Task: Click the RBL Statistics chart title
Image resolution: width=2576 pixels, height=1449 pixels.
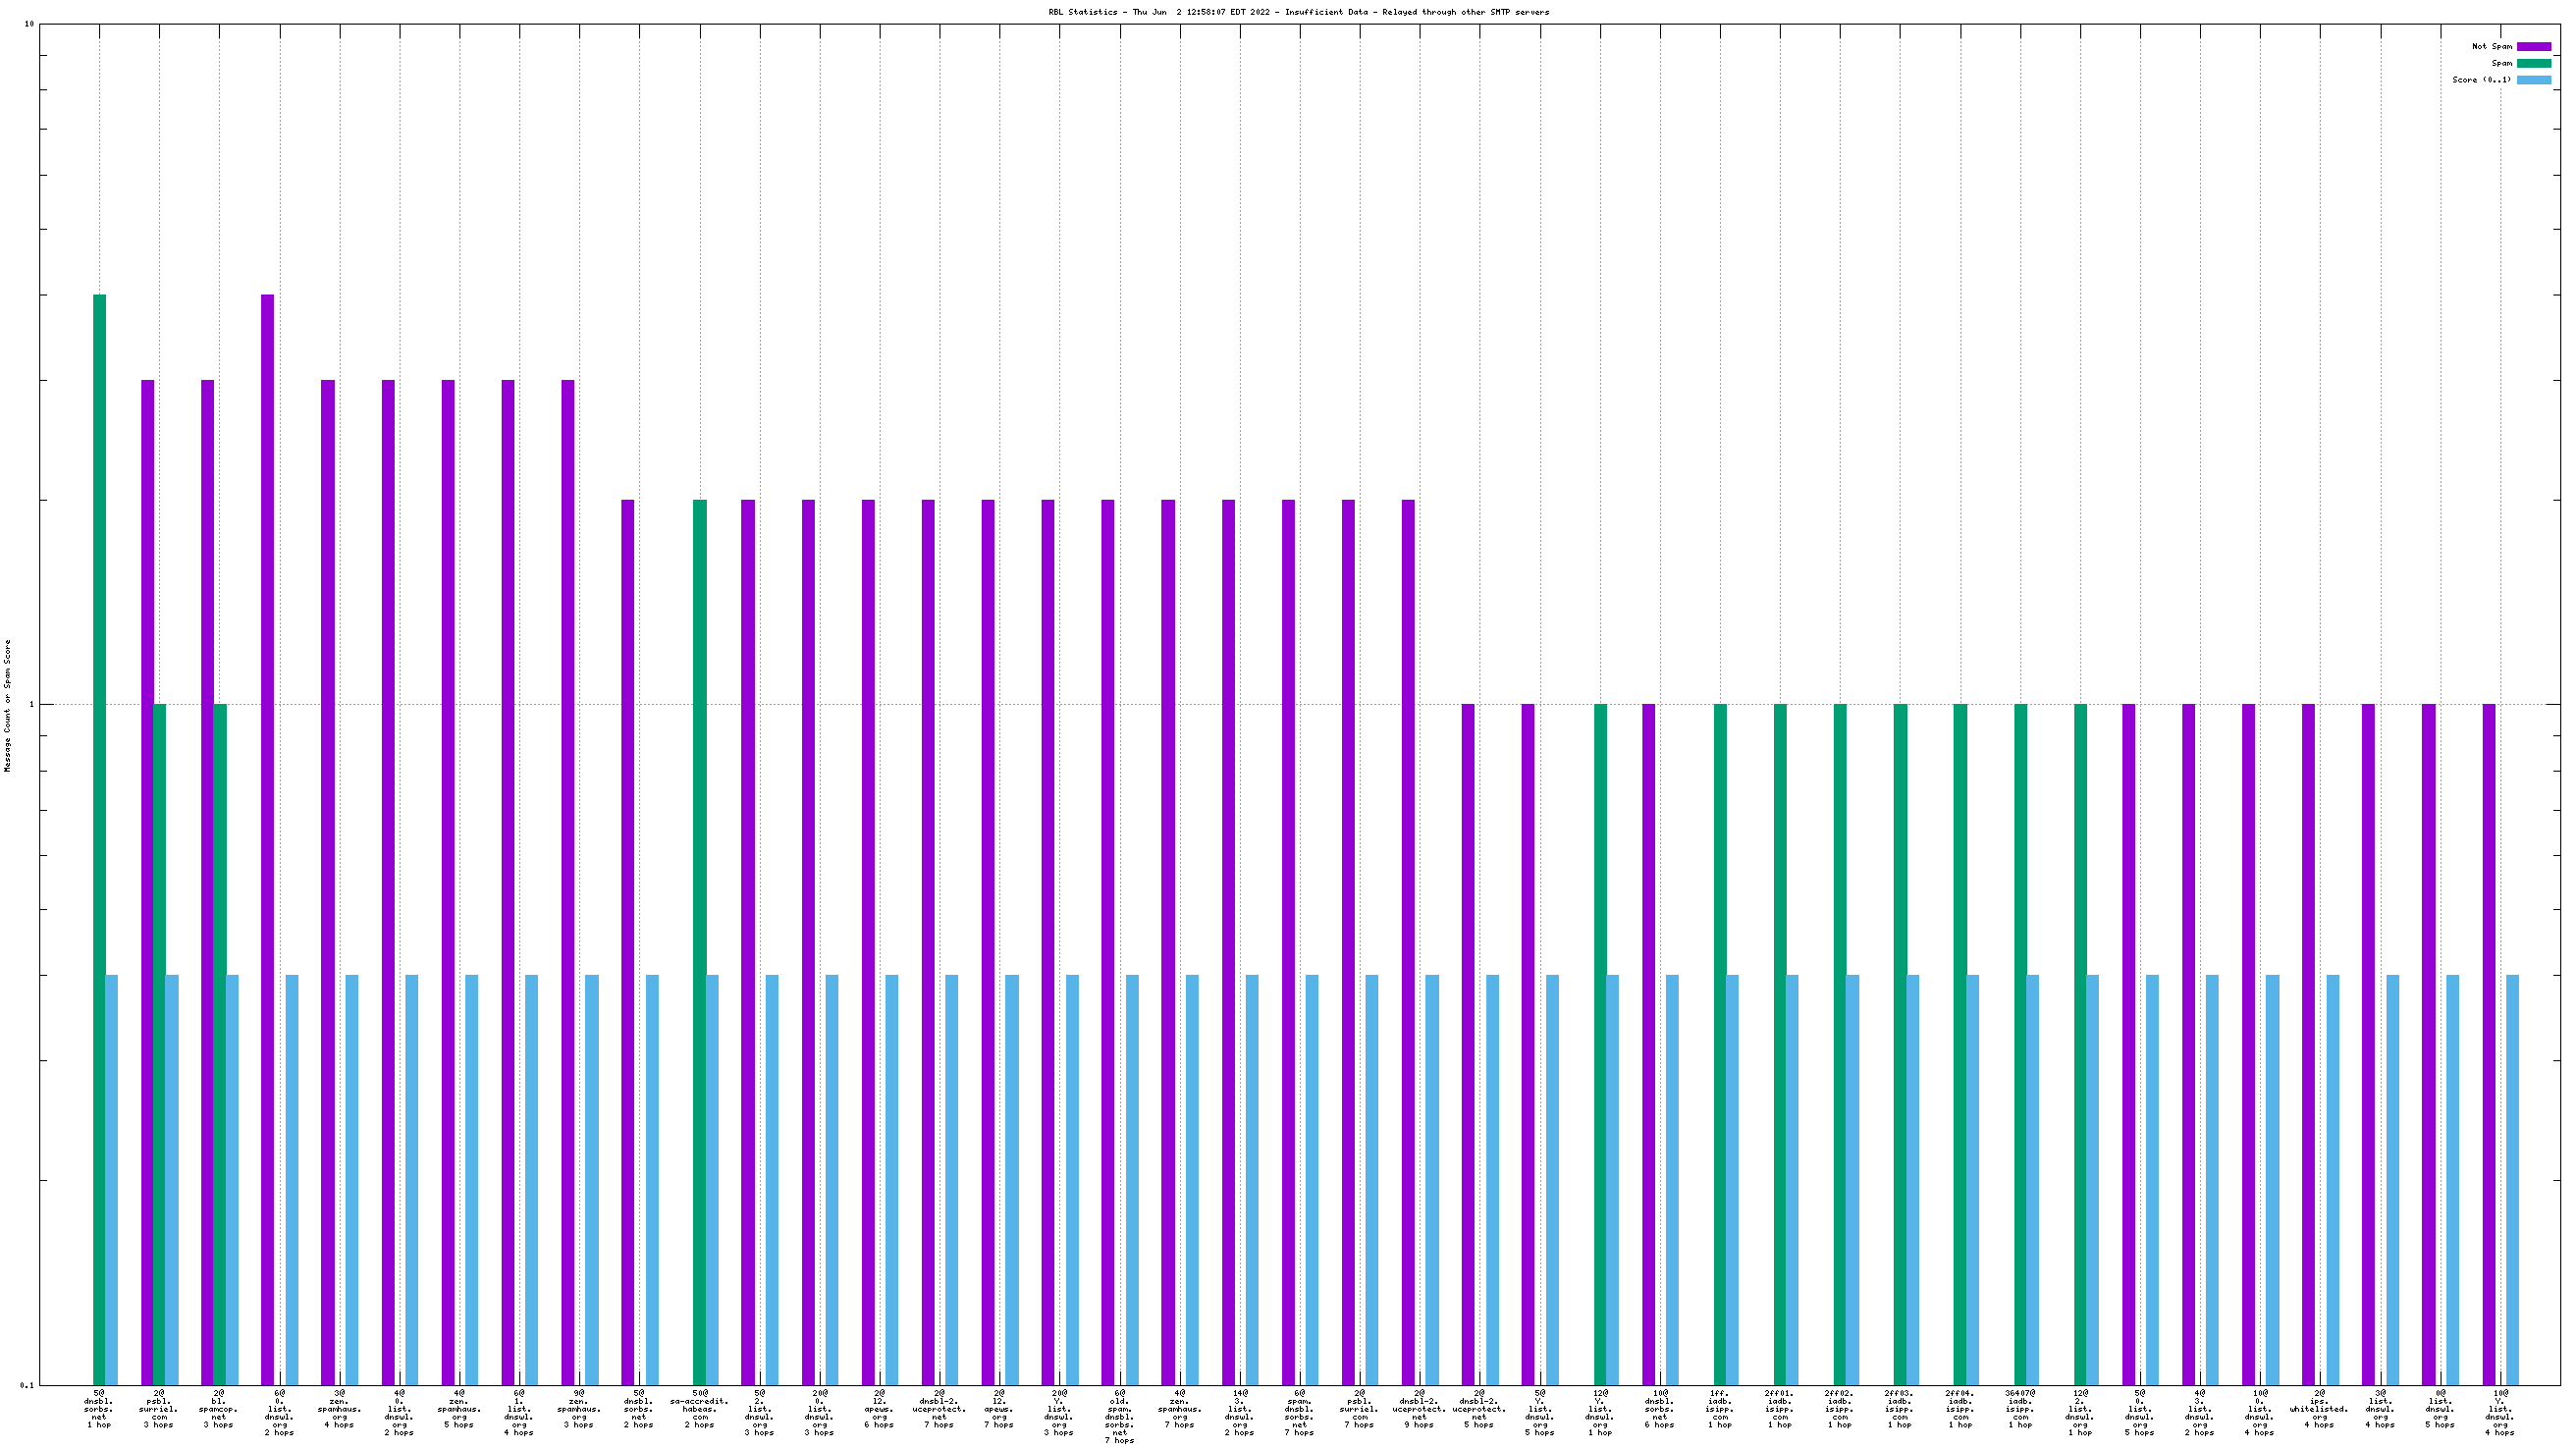Action: [1298, 12]
